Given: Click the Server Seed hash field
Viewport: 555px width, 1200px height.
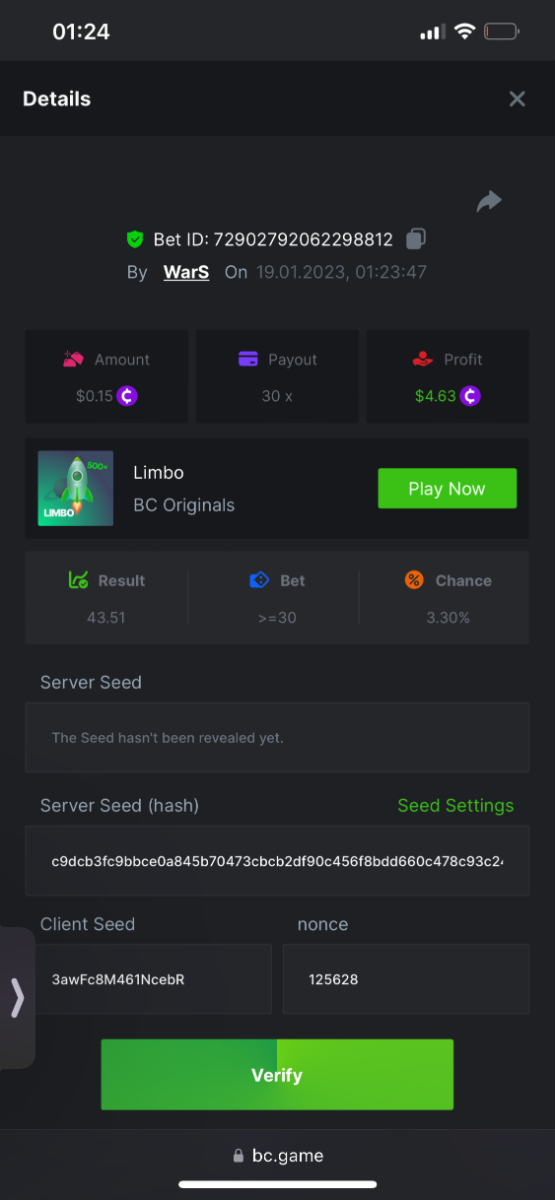Looking at the screenshot, I should pos(277,861).
